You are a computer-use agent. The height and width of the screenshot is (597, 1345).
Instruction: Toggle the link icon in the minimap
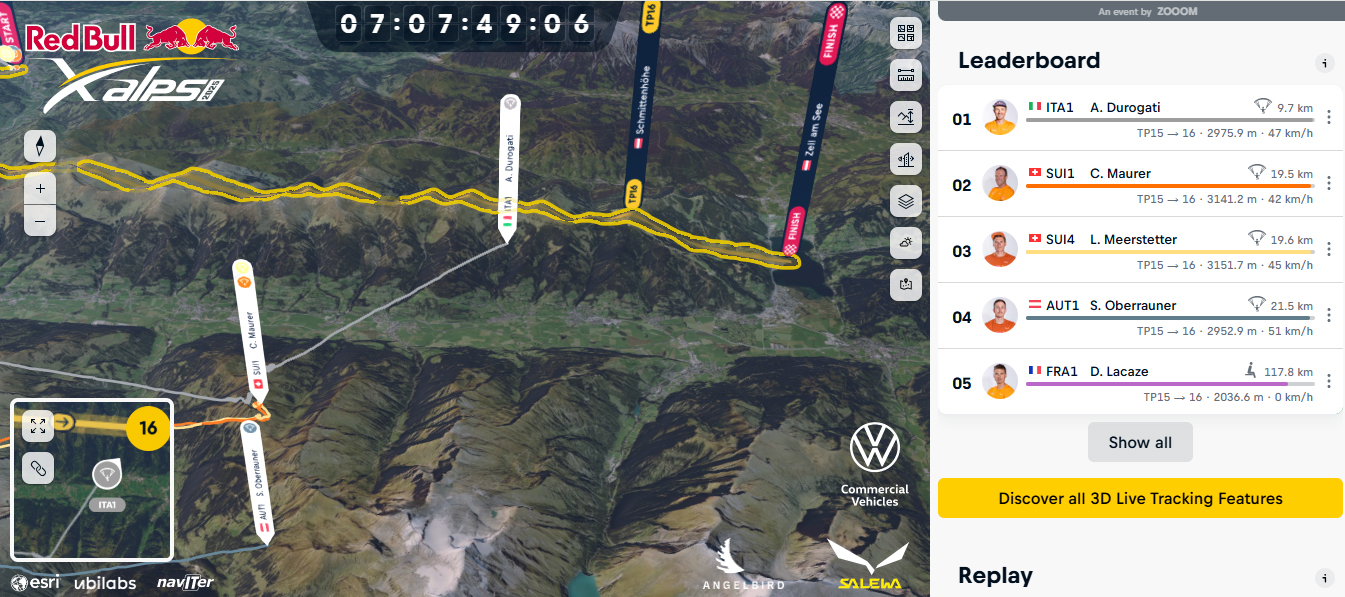pos(38,468)
